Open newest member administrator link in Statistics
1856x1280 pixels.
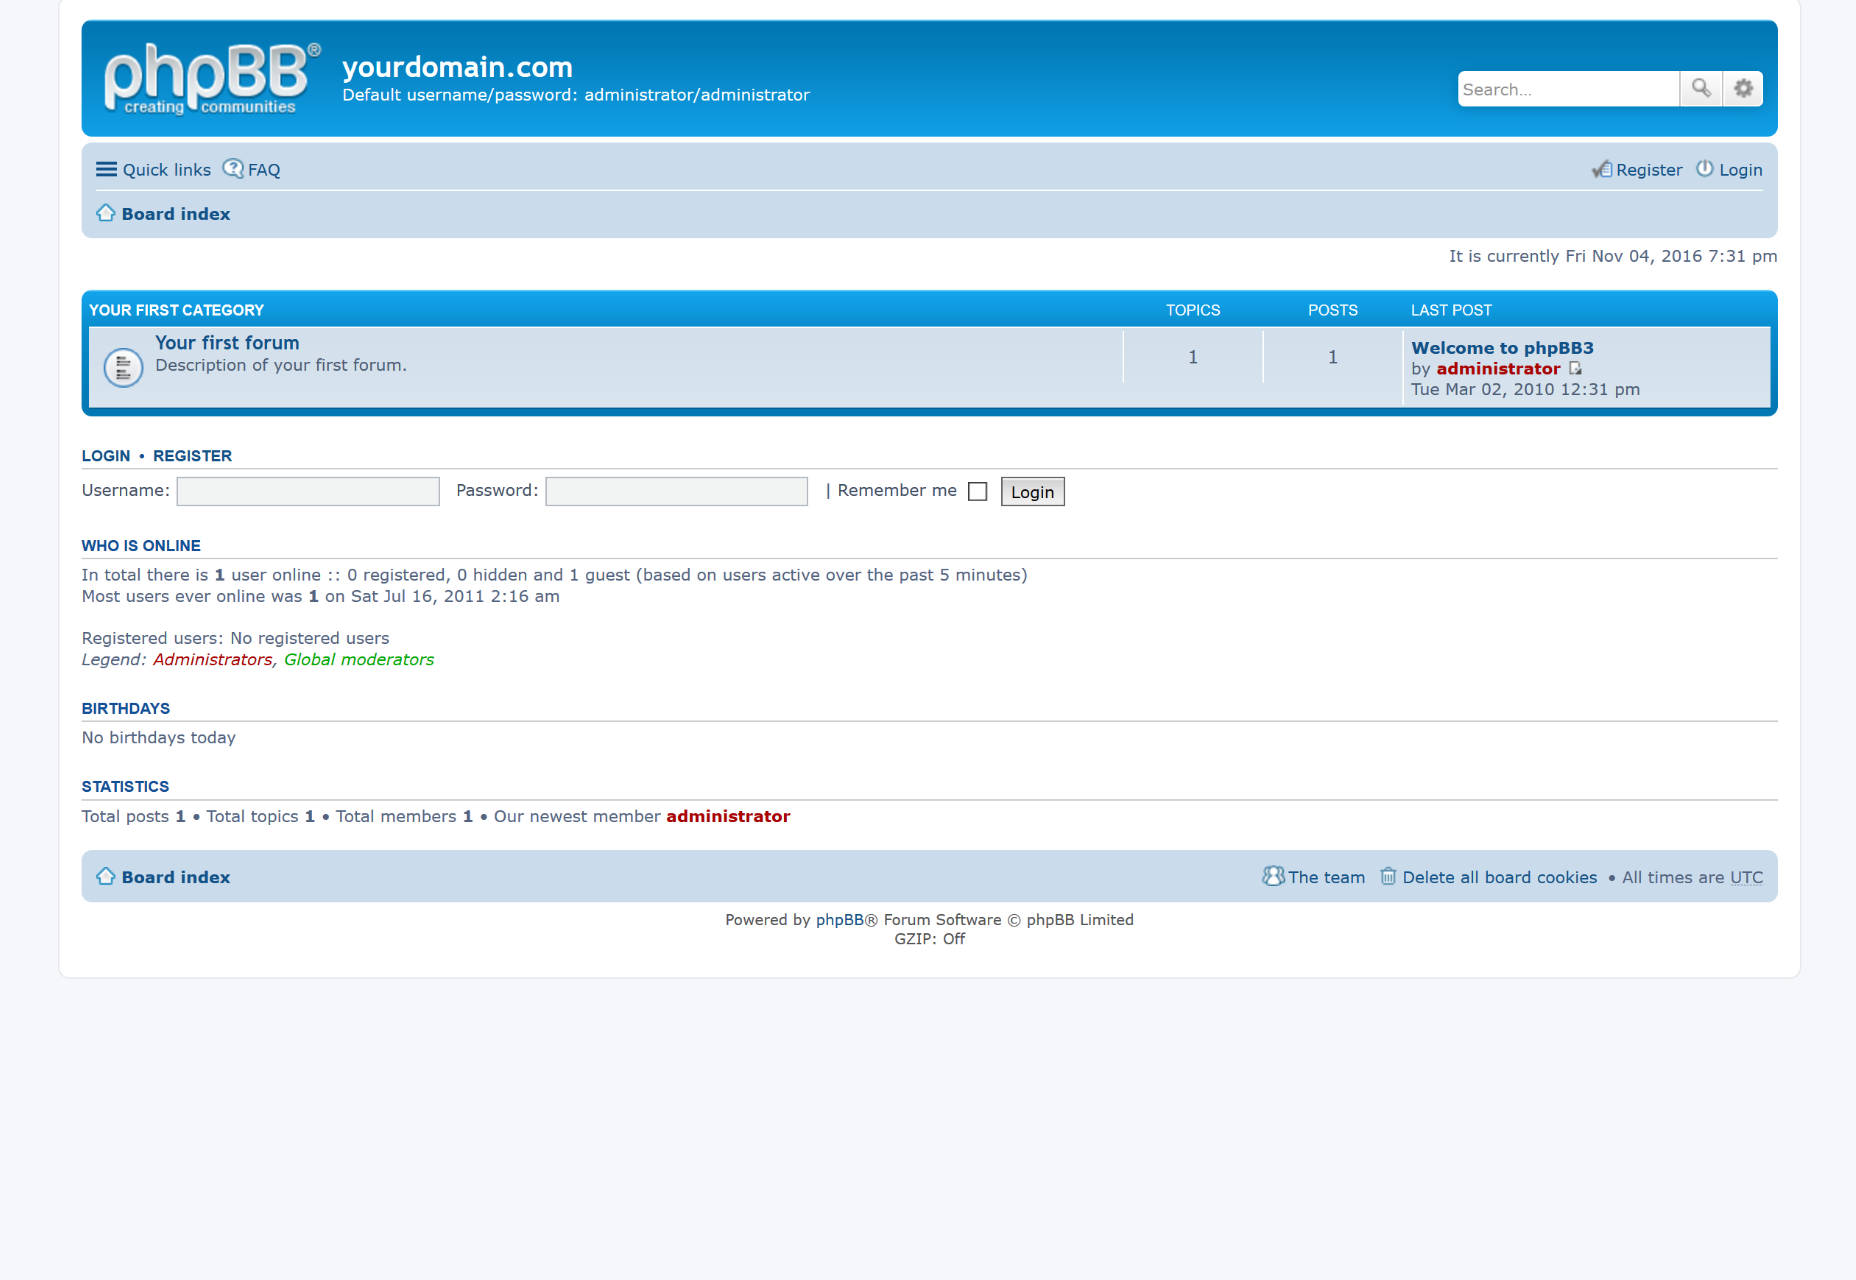point(728,816)
